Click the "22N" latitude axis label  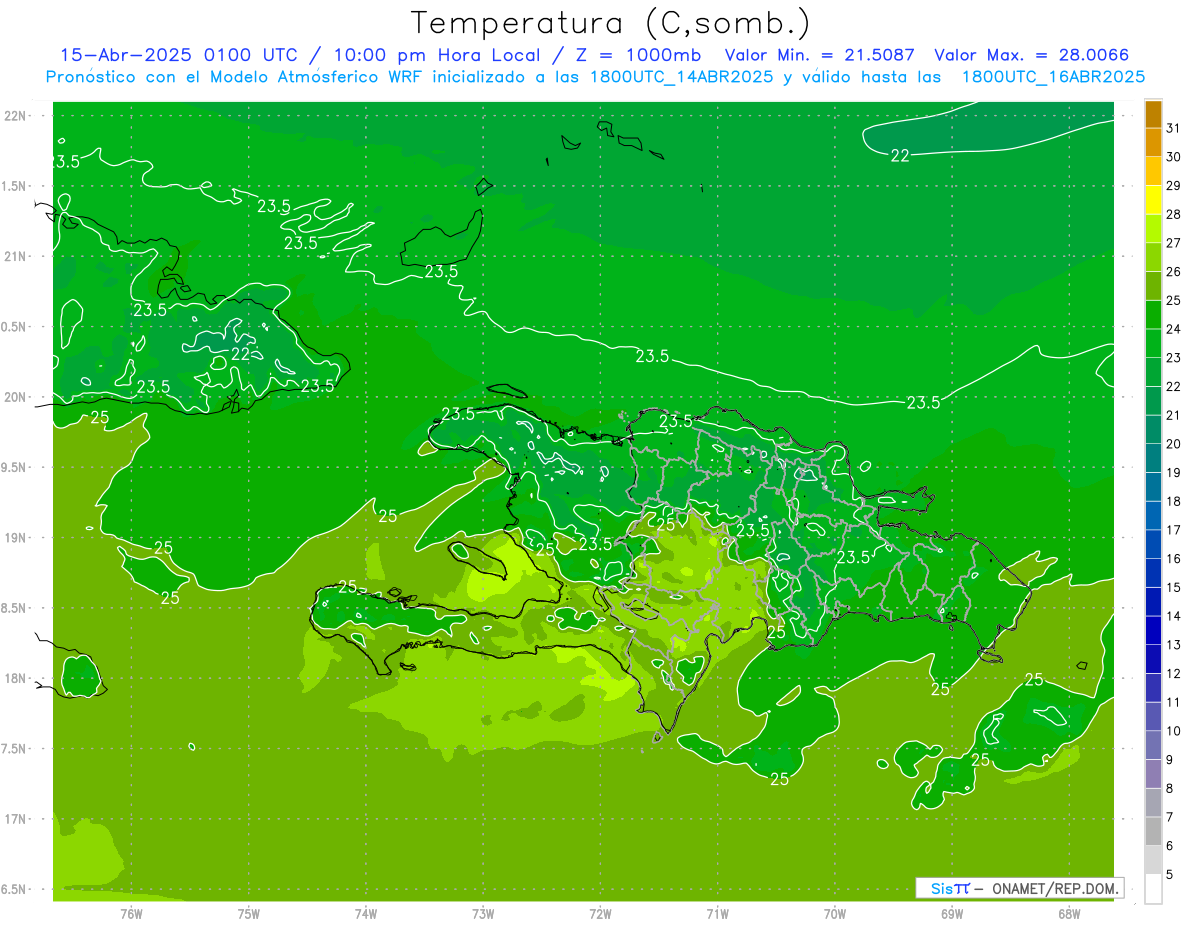[x=15, y=116]
